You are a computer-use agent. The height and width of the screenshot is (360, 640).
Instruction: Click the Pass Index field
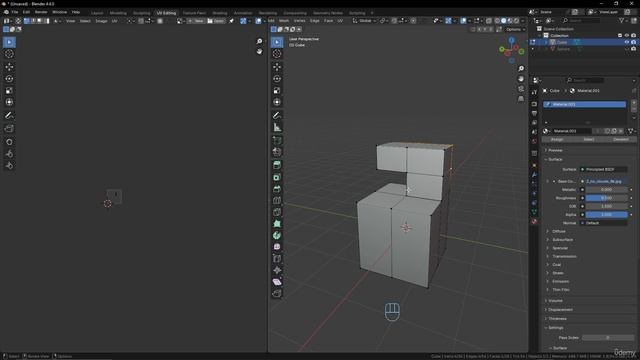(608, 338)
